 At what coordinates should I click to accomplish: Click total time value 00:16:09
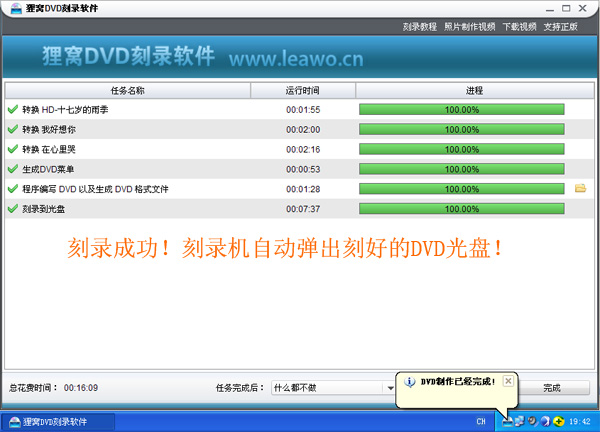(81, 388)
